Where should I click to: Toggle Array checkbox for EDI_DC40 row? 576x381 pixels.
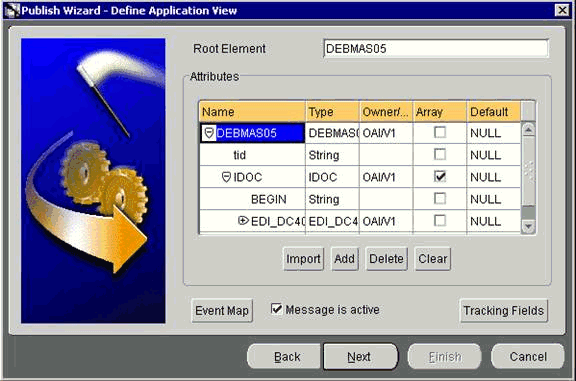click(x=440, y=220)
